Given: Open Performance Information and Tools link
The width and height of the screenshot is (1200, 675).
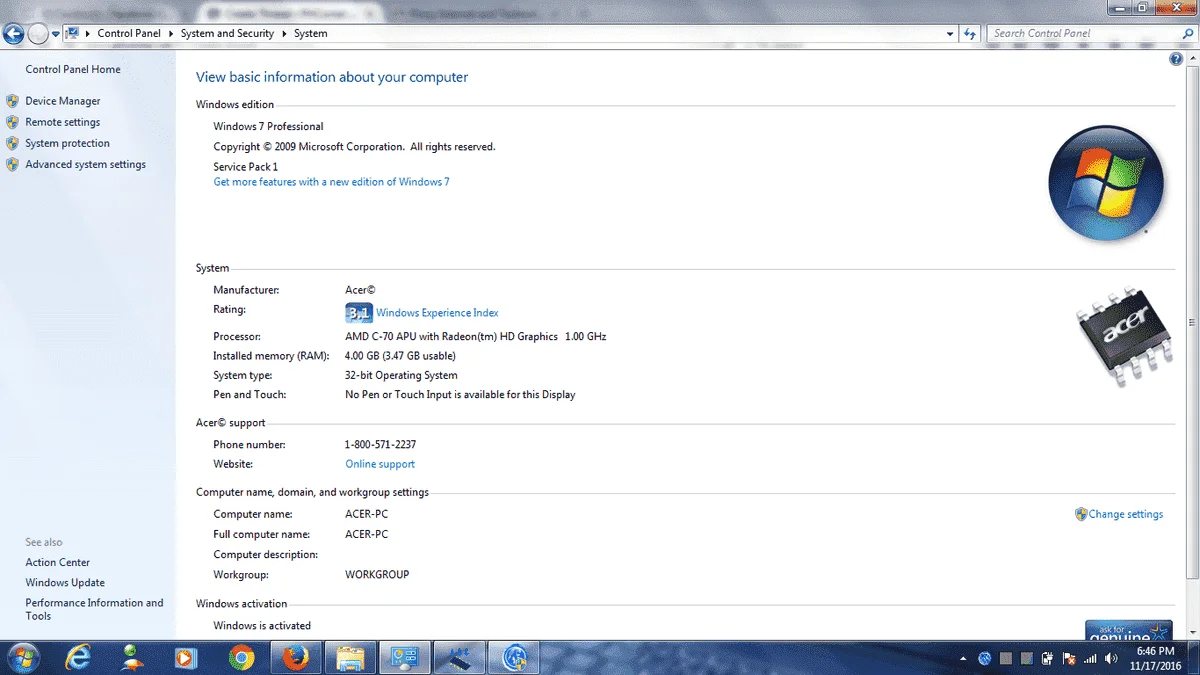Looking at the screenshot, I should [x=94, y=609].
